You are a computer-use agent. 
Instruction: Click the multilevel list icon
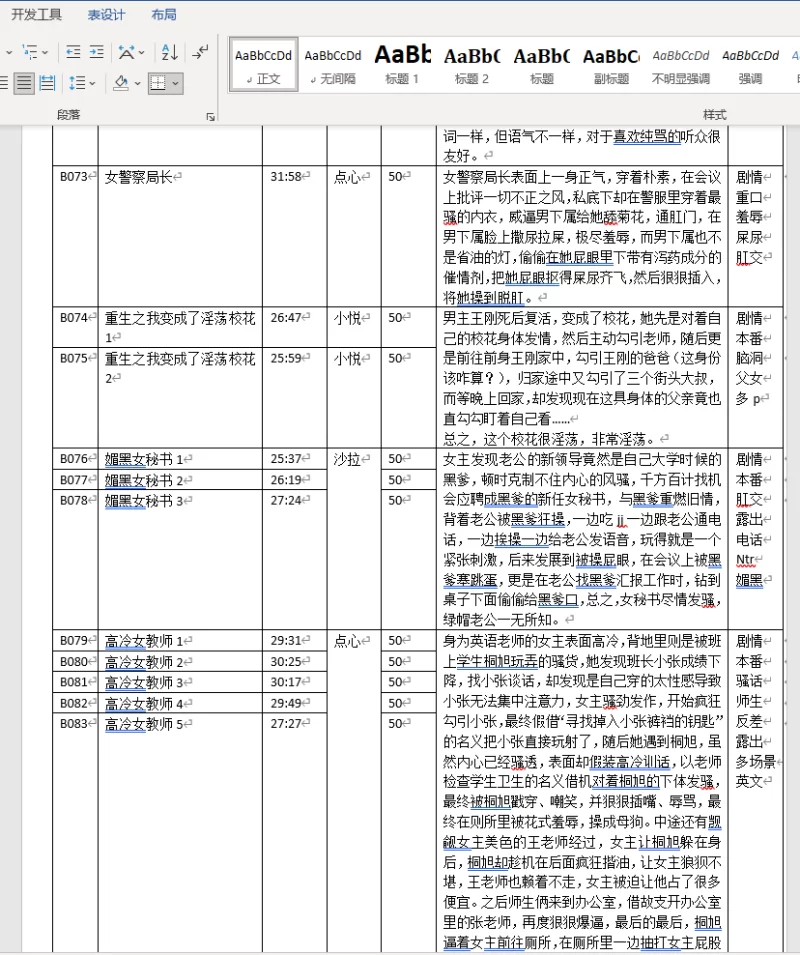click(29, 52)
